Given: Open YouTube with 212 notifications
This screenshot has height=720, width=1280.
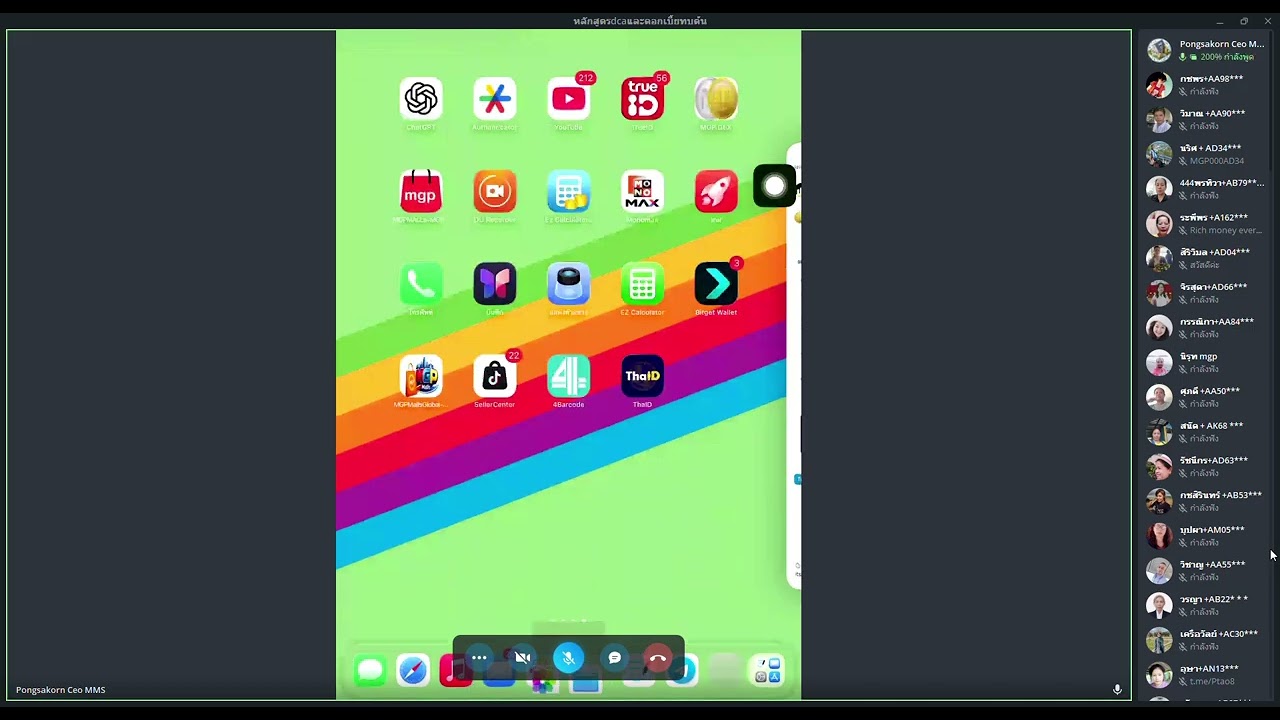Looking at the screenshot, I should point(569,99).
